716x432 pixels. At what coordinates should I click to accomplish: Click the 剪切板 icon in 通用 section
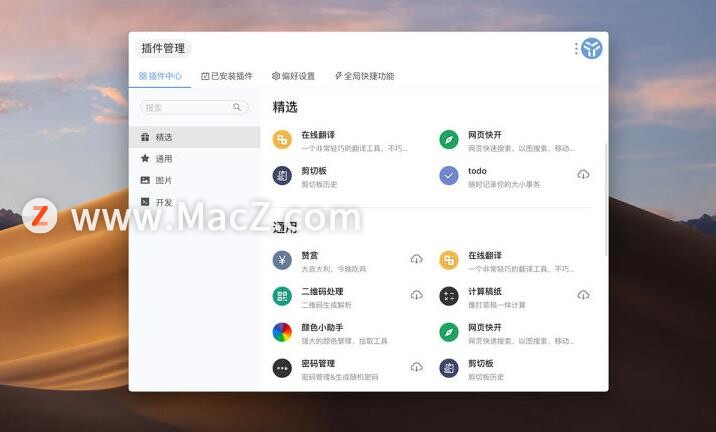(x=449, y=368)
